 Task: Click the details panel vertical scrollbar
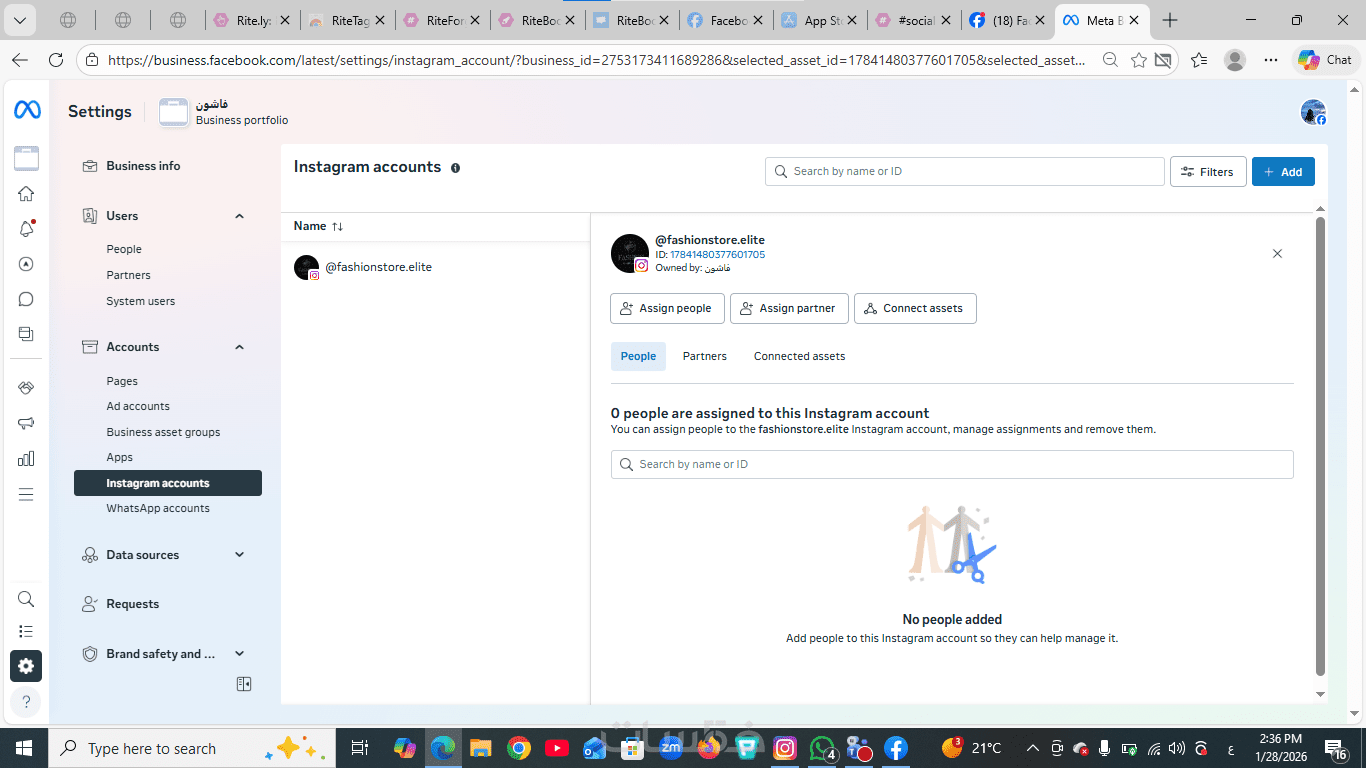(x=1320, y=445)
